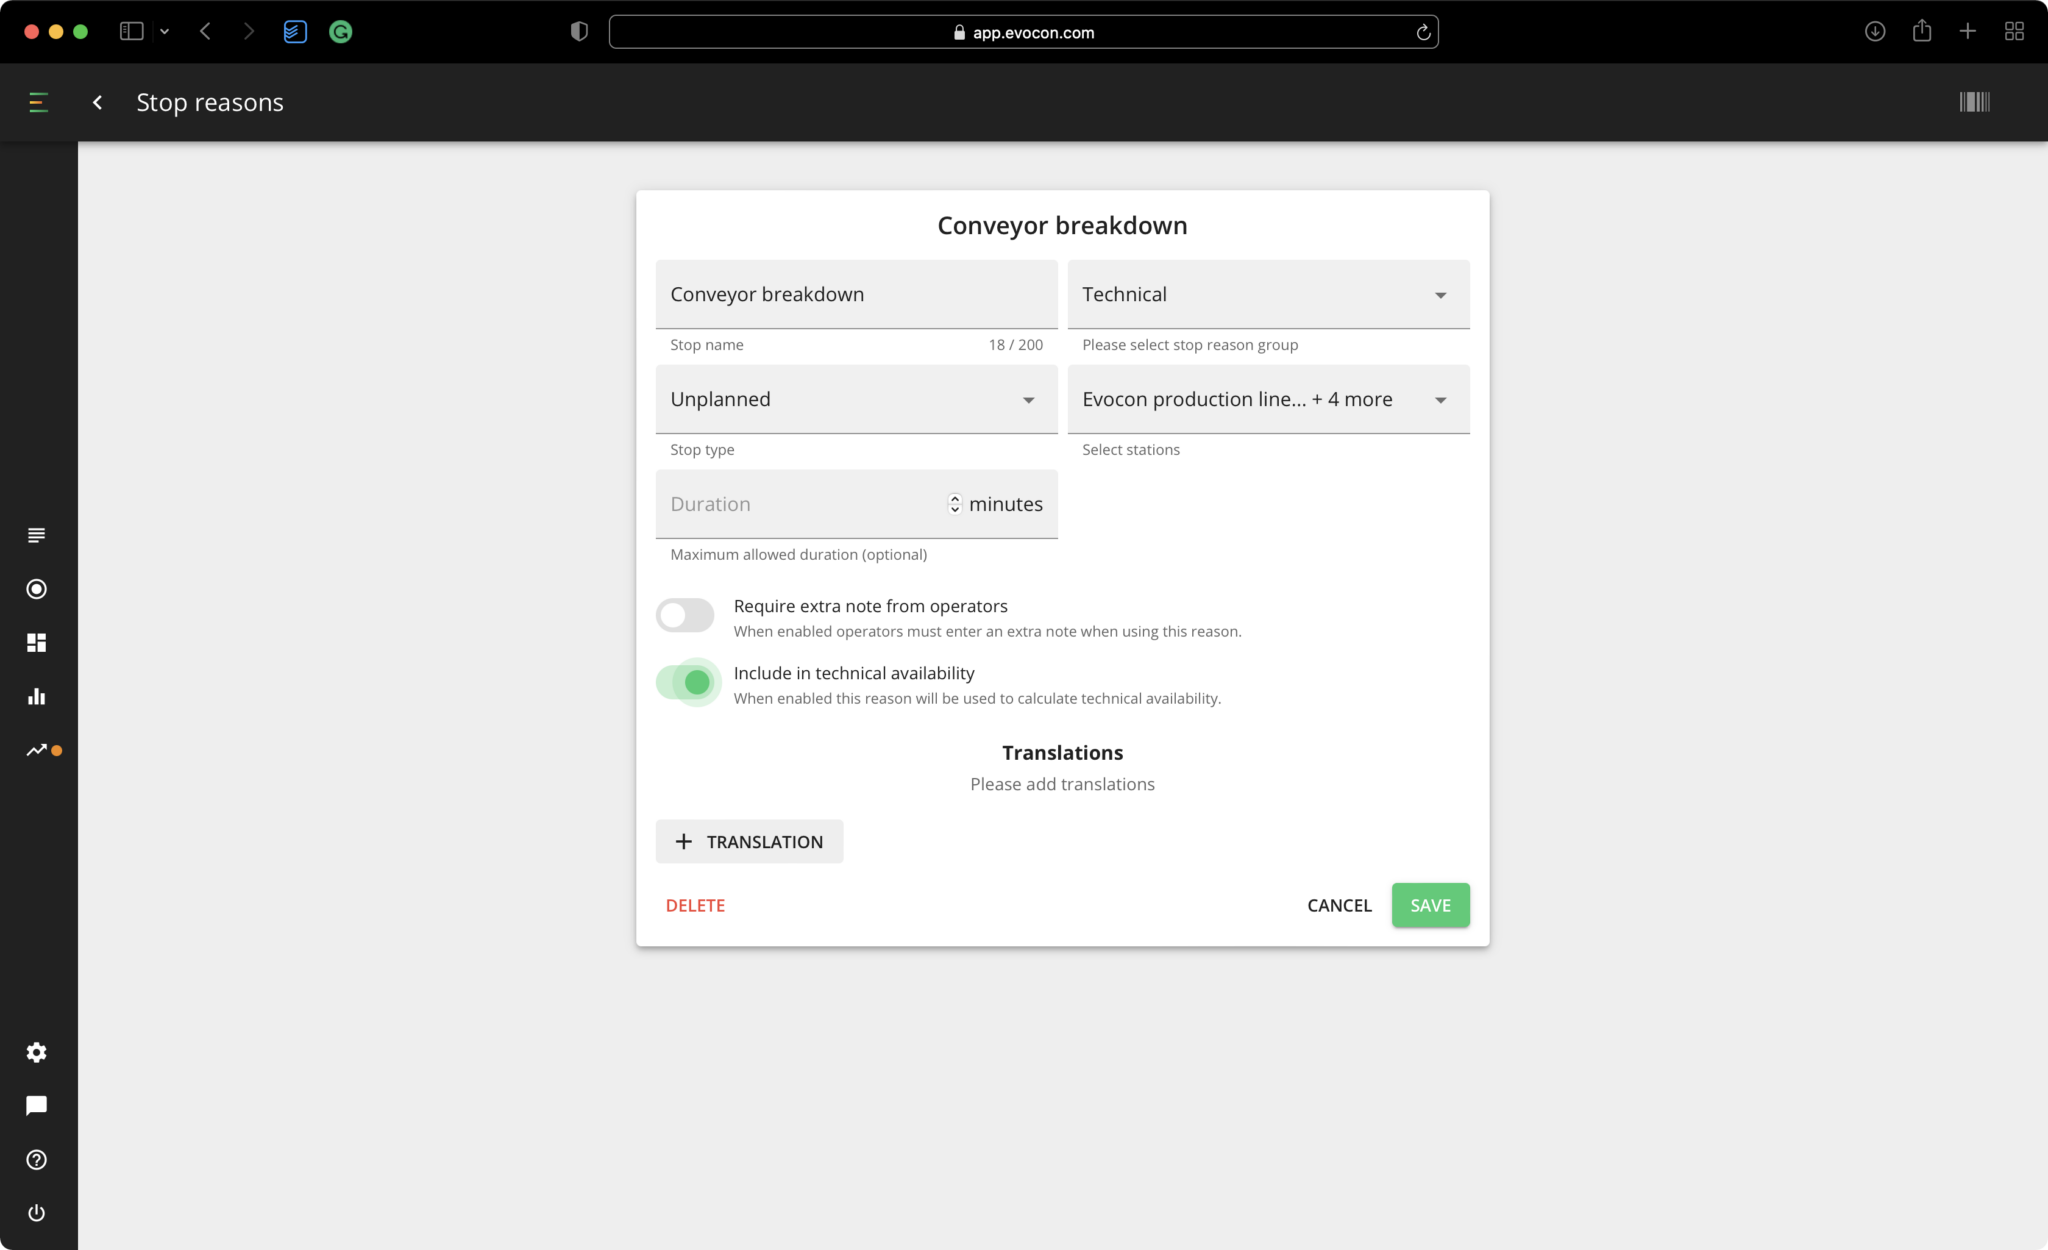Open the dashboard panel icon
Screen dimensions: 2048x1250
click(37, 643)
